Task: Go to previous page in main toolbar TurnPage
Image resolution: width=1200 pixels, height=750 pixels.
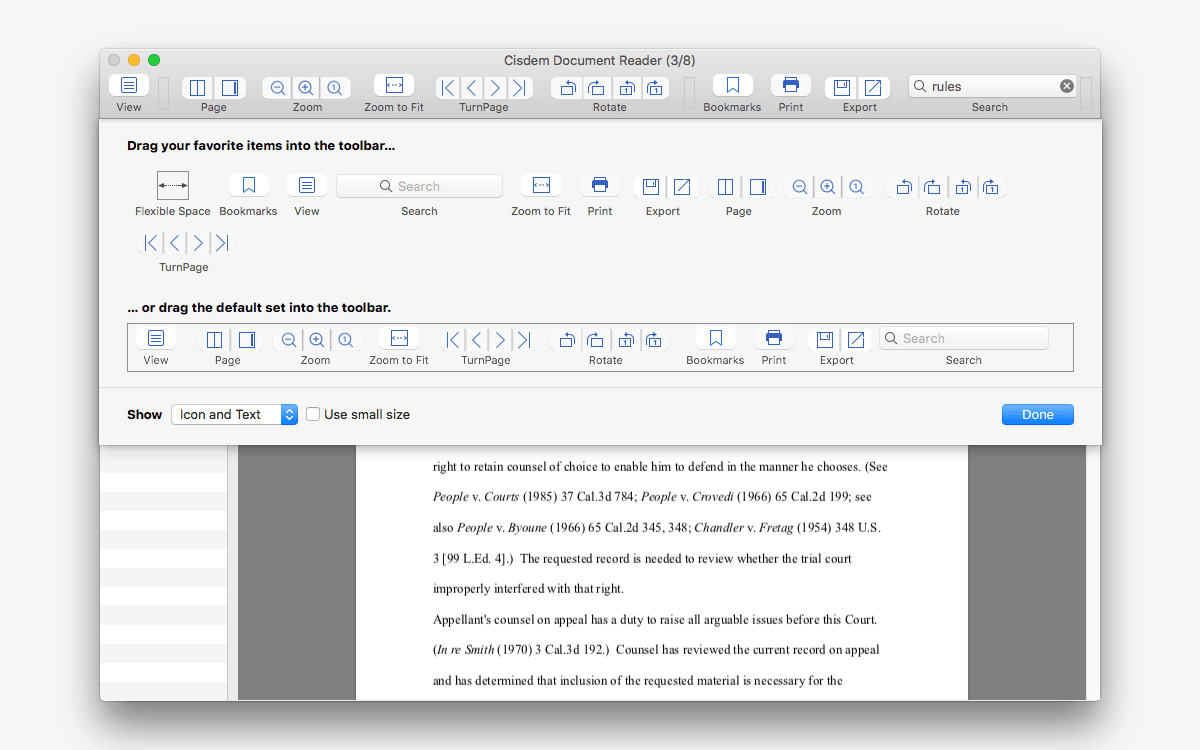Action: 472,88
